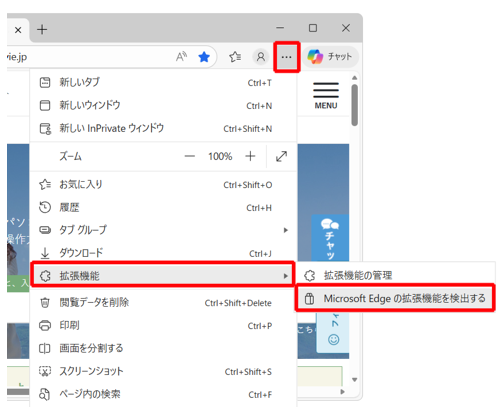500x407 pixels.
Task: Select 閲覧データを削除 menu item
Action: (x=163, y=303)
